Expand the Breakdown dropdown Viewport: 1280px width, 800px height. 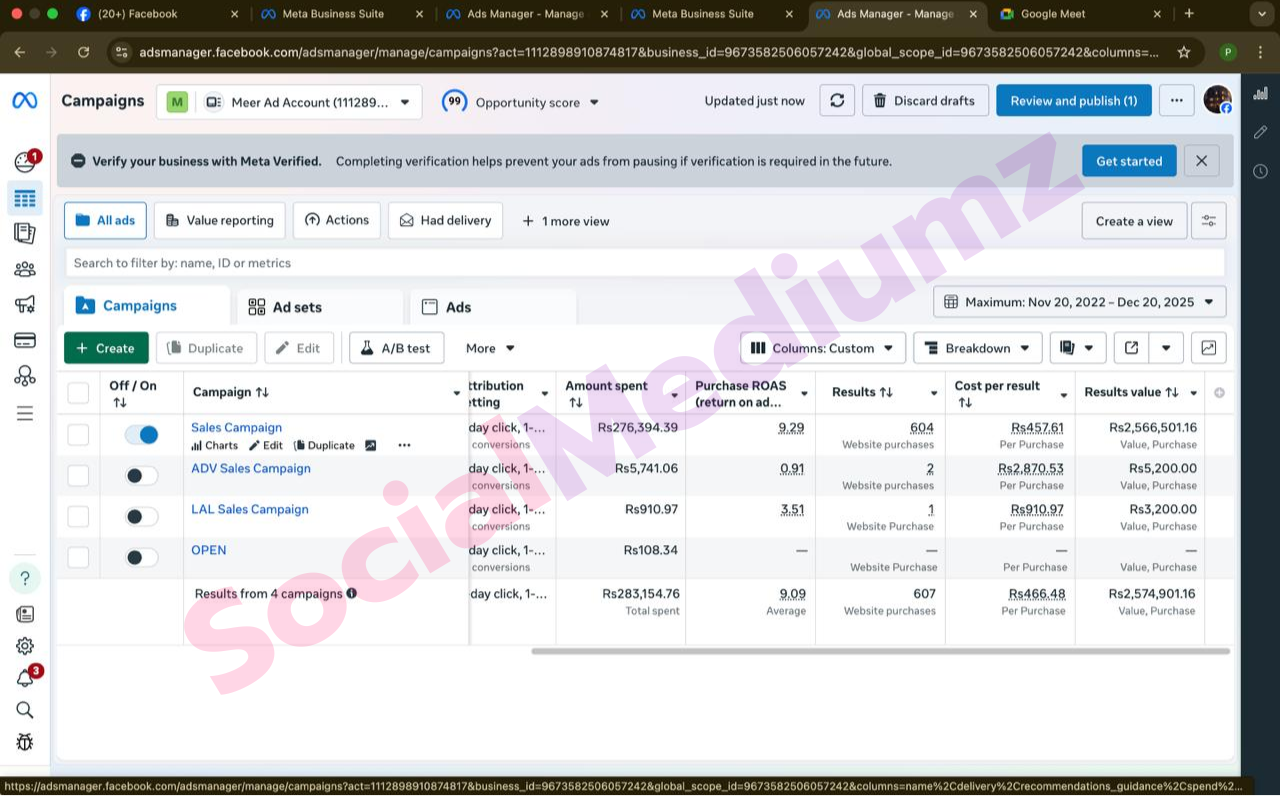(977, 348)
